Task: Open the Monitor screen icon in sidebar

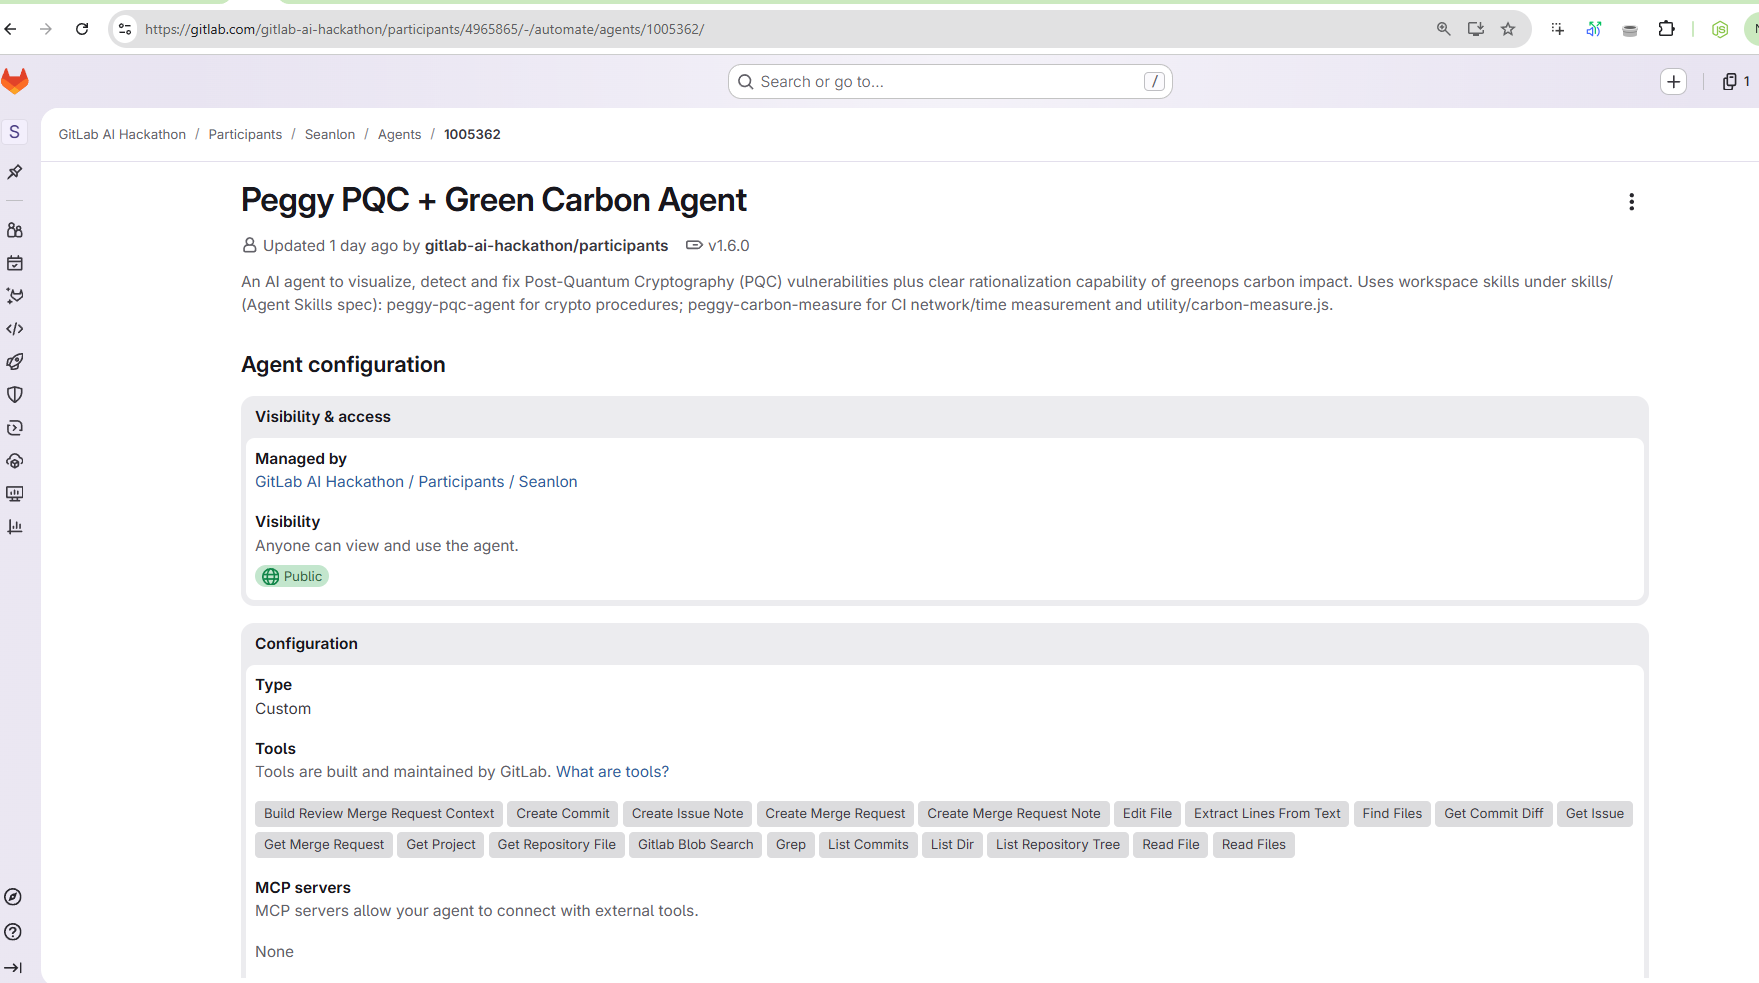Action: (15, 494)
